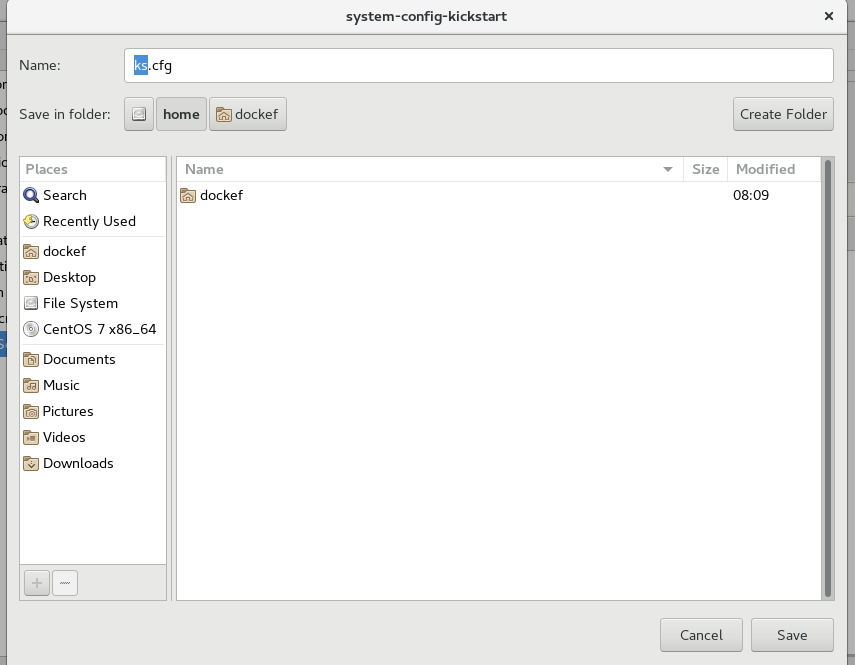The height and width of the screenshot is (665, 855).
Task: Select Recently Used label in Places
Action: click(89, 221)
